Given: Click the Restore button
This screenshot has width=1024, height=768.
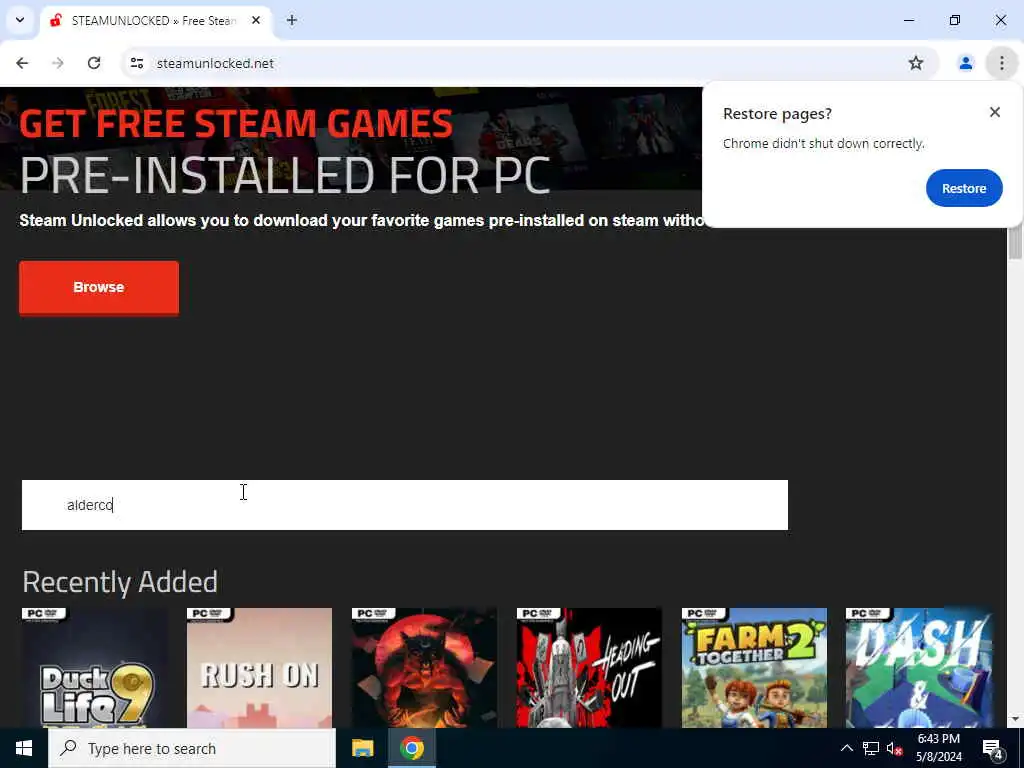Looking at the screenshot, I should [x=964, y=188].
